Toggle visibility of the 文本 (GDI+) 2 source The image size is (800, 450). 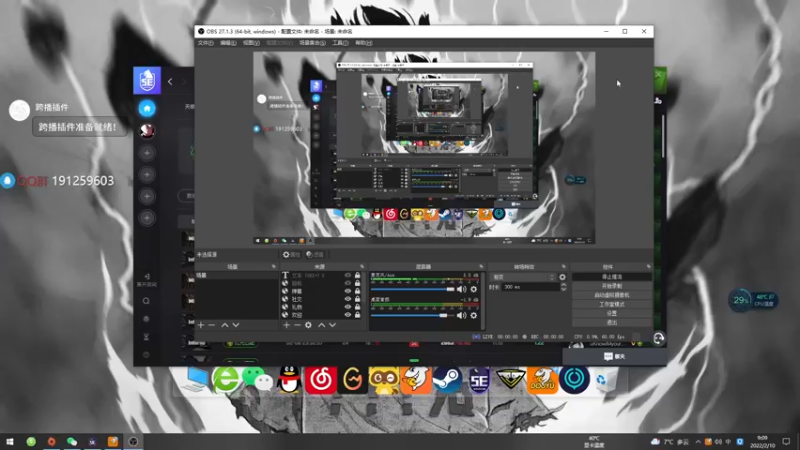[347, 276]
